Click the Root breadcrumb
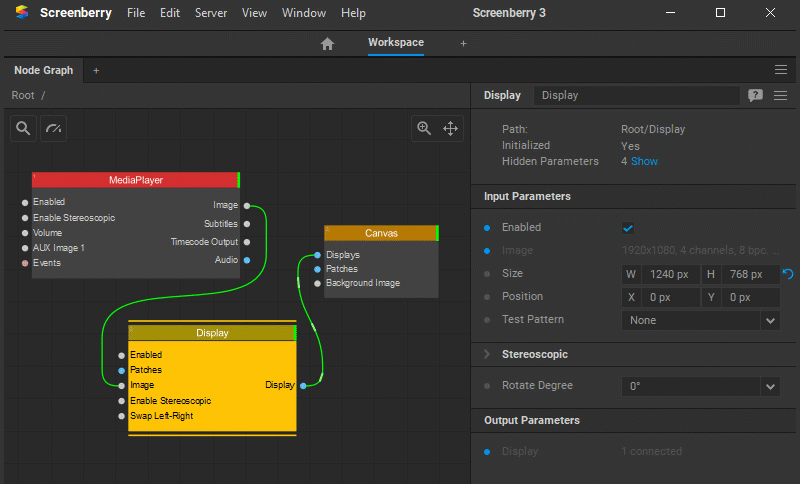Screen dimensions: 800x484 [23, 95]
